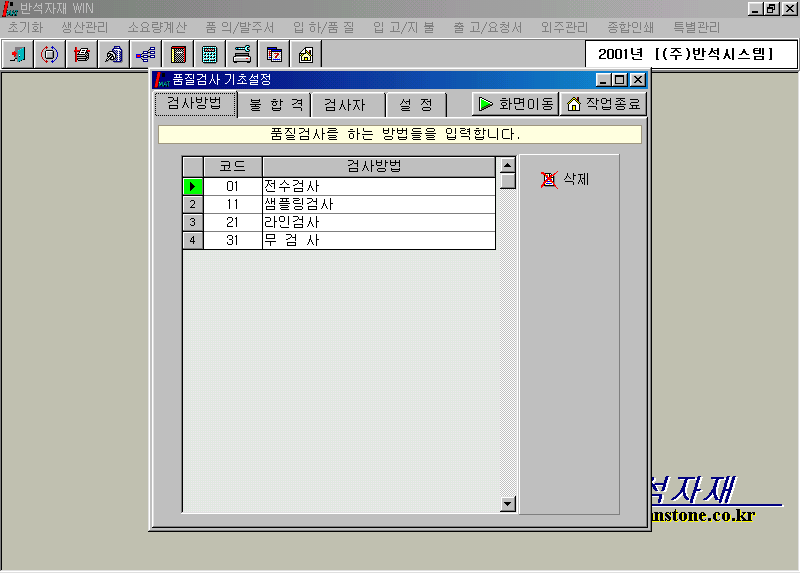Click the grid scrollbar down arrow
Screen dimensions: 800x573
click(x=508, y=504)
